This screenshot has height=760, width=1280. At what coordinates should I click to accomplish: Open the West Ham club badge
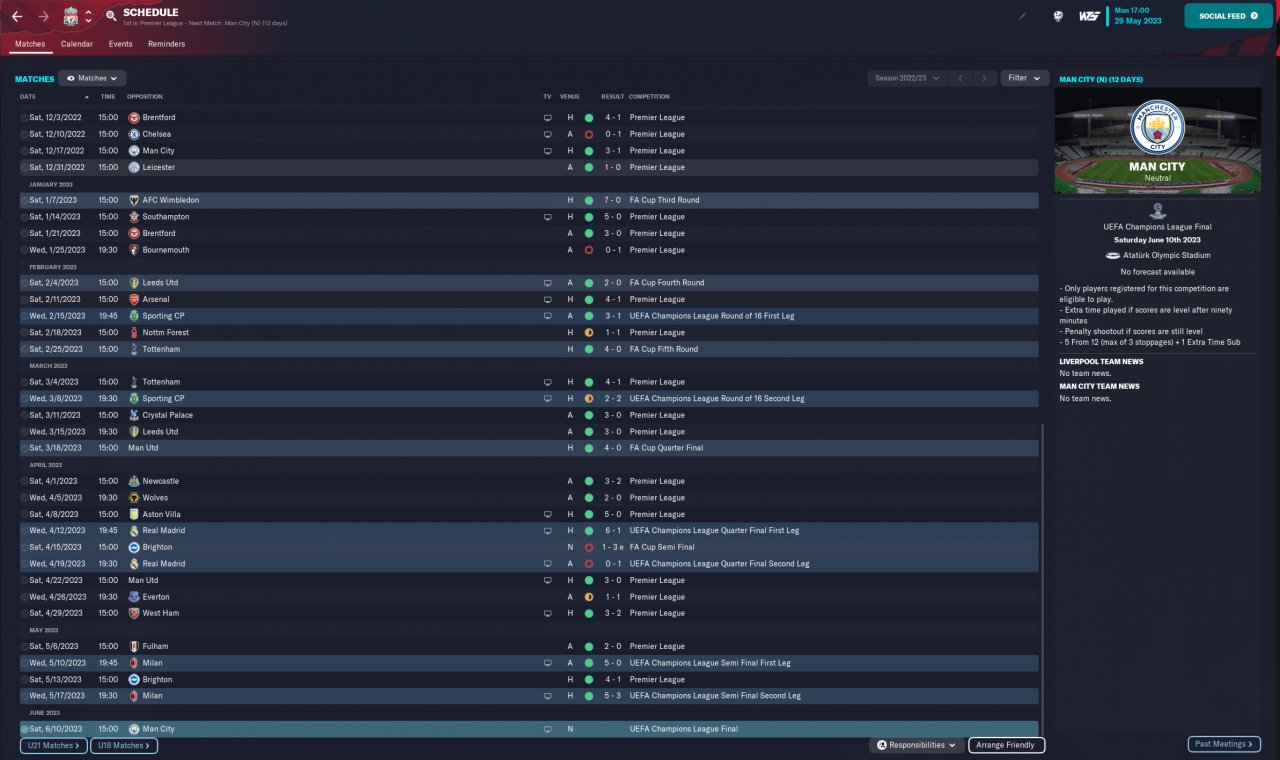(134, 613)
